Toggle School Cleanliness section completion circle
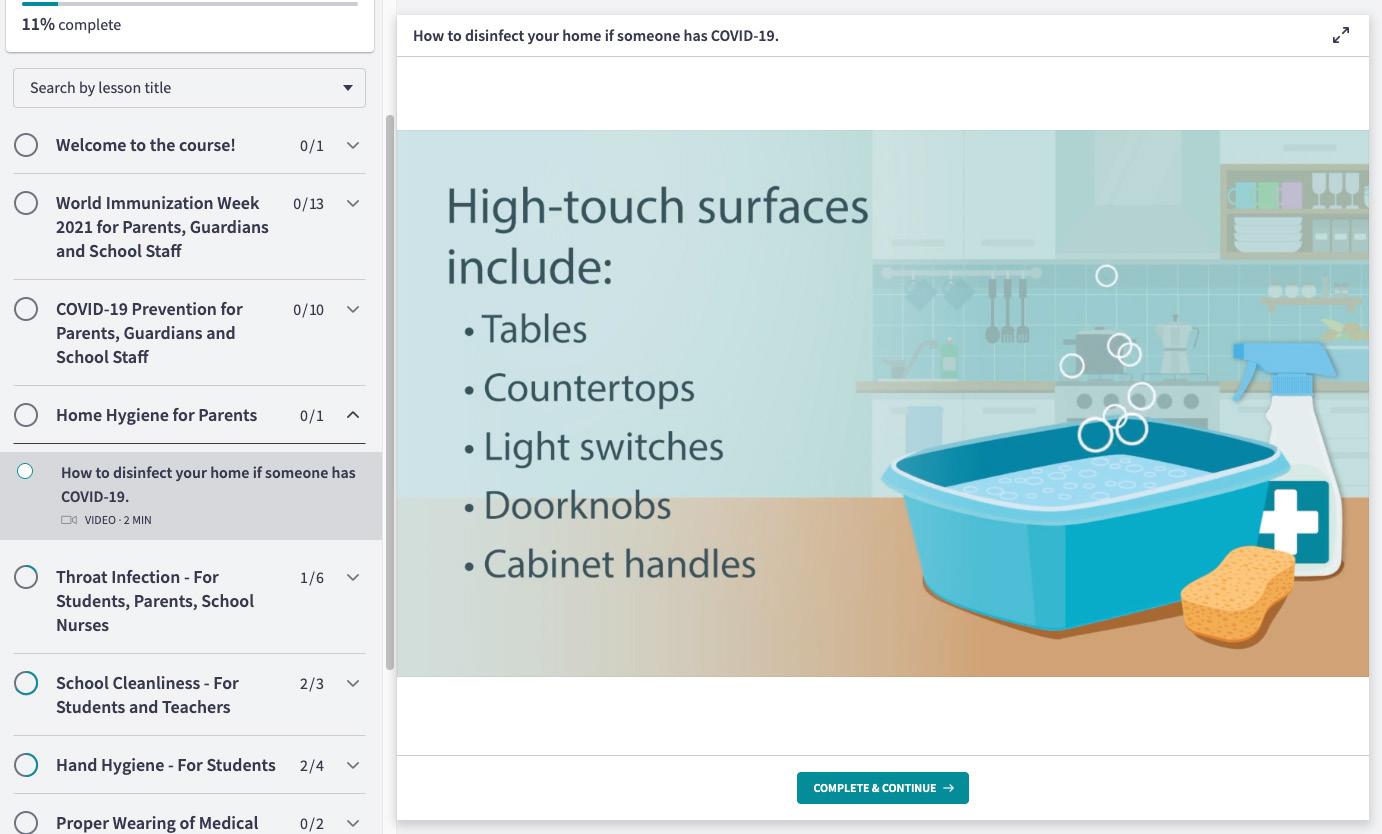 tap(26, 683)
